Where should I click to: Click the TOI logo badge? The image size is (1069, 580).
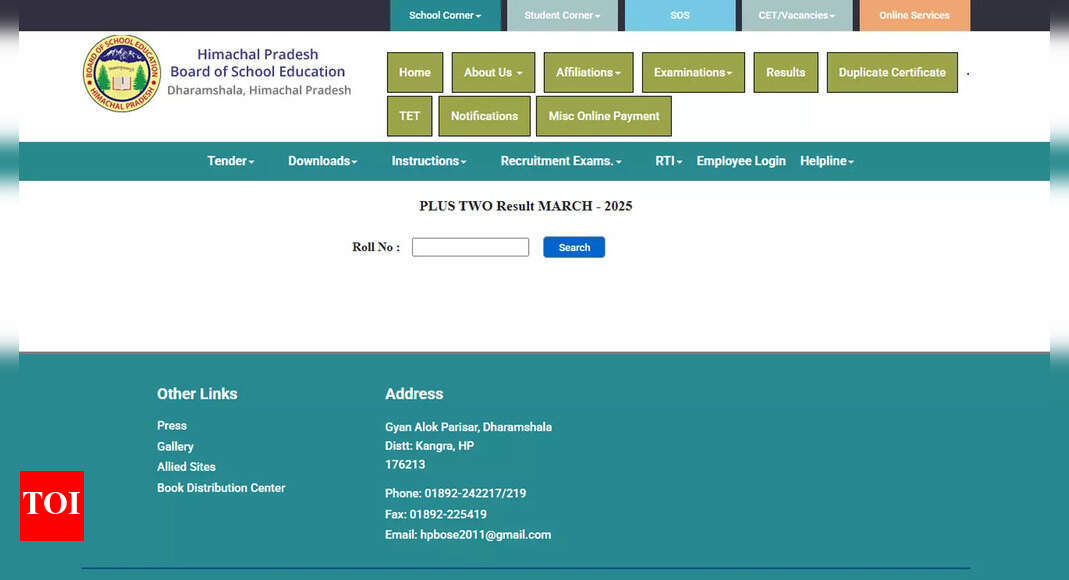[51, 505]
